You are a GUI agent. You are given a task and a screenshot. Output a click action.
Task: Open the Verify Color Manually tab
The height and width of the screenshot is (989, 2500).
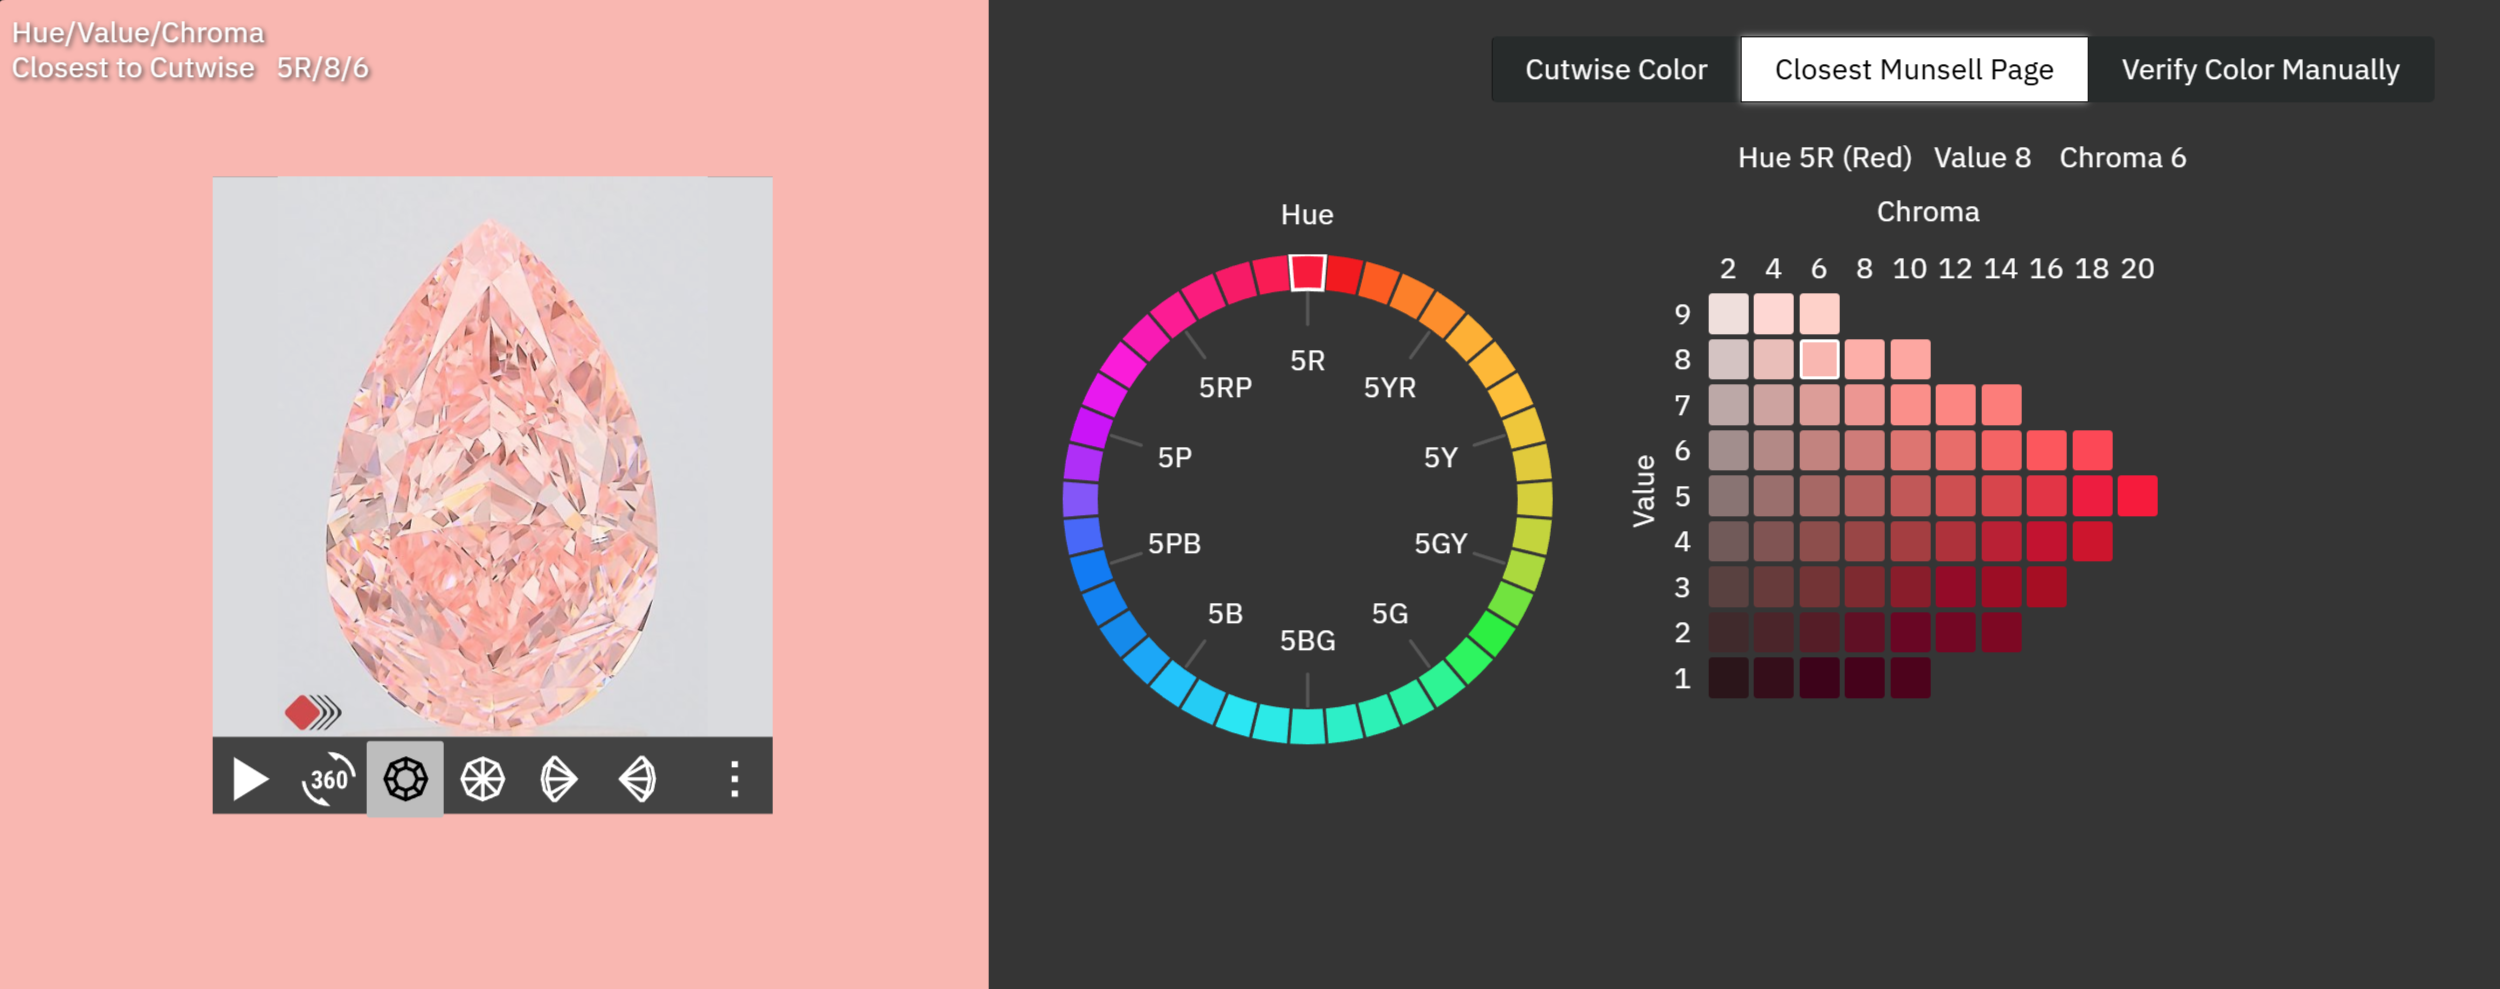pos(2260,70)
